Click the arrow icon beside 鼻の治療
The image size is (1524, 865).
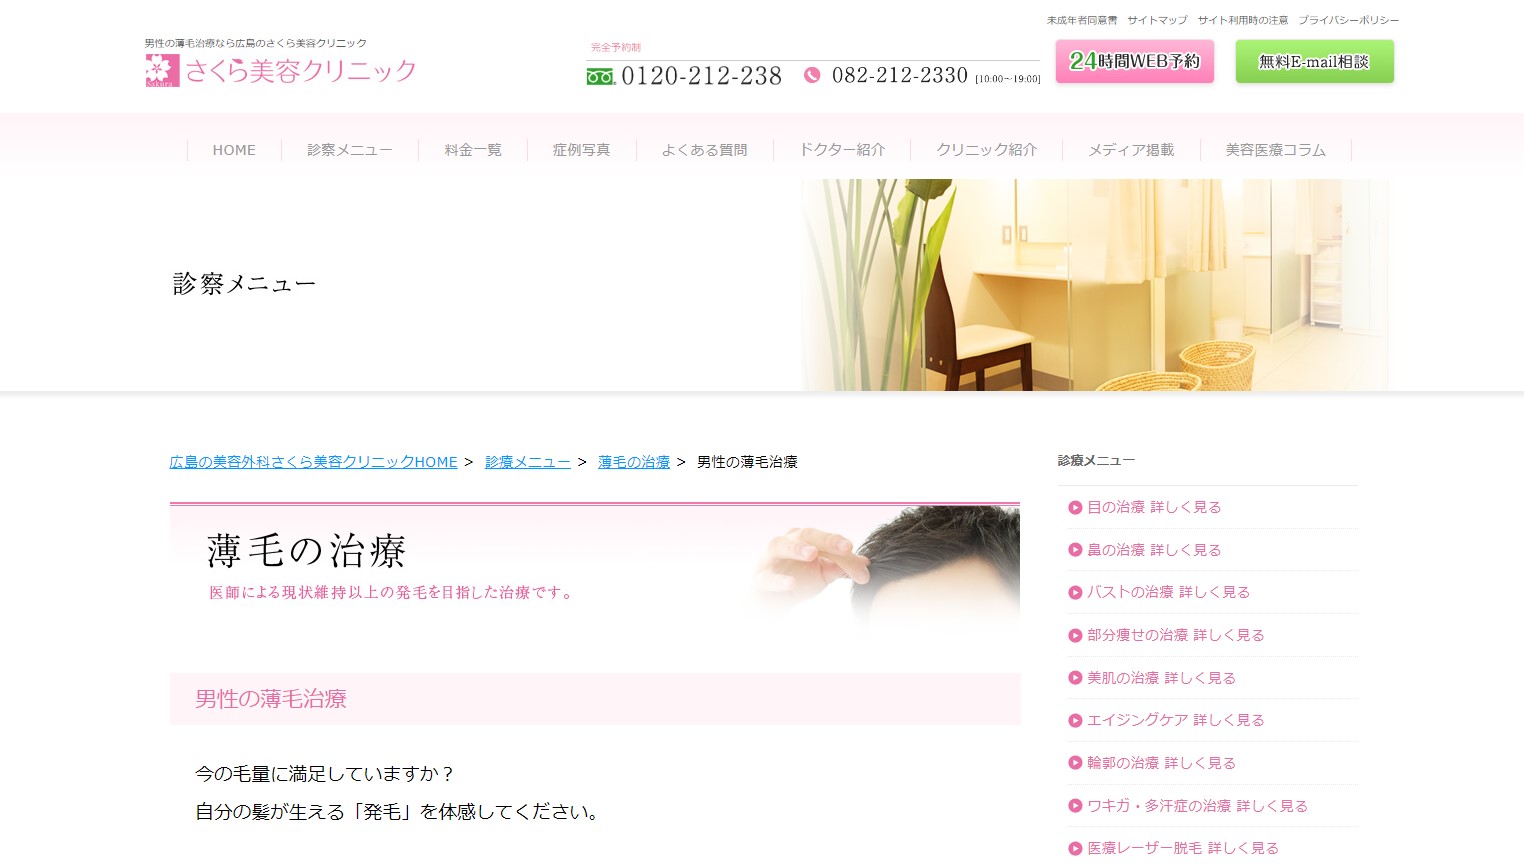(1075, 550)
